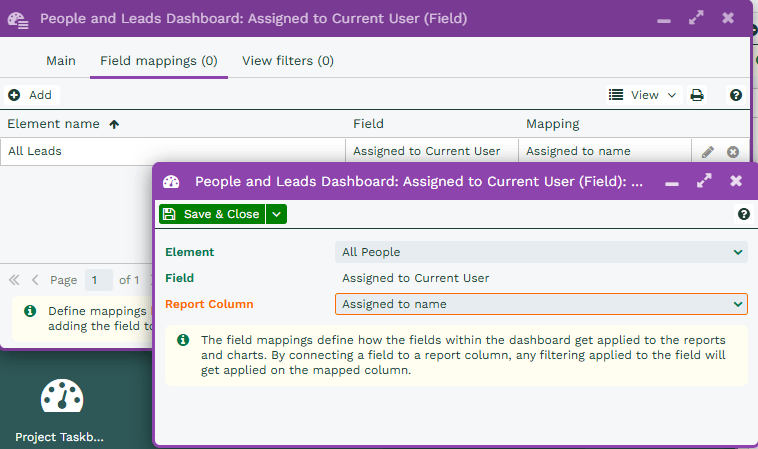
Task: Click the edit pencil icon for All Leads
Action: tap(708, 152)
